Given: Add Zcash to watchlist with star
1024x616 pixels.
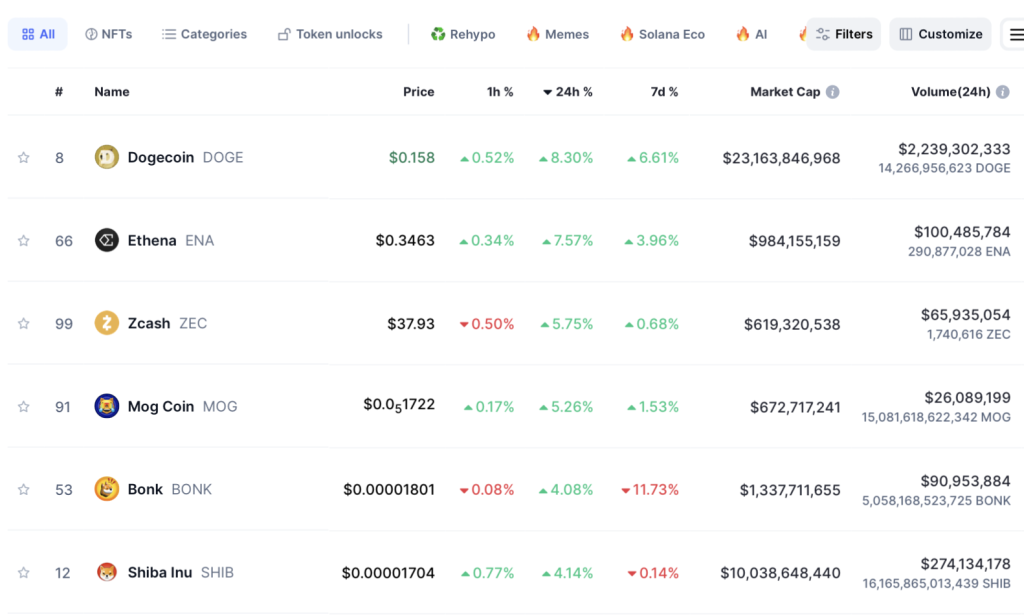Looking at the screenshot, I should tap(24, 323).
